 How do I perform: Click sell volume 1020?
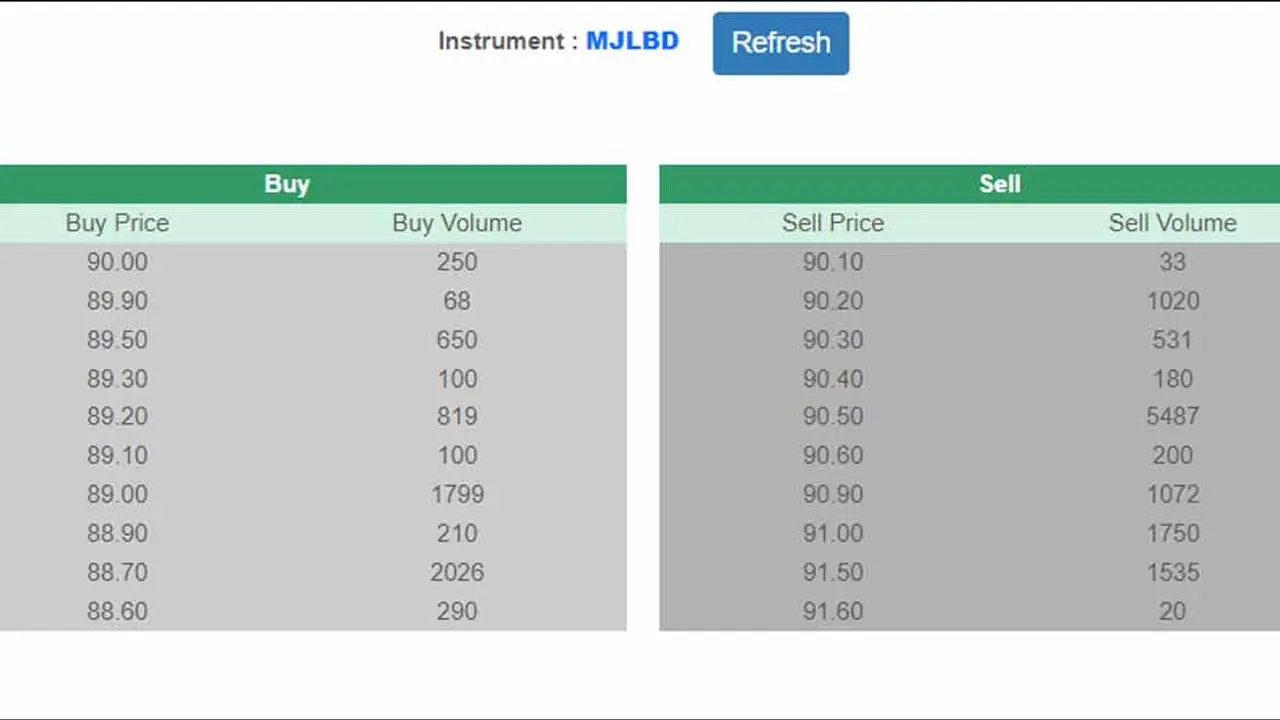pyautogui.click(x=1172, y=301)
